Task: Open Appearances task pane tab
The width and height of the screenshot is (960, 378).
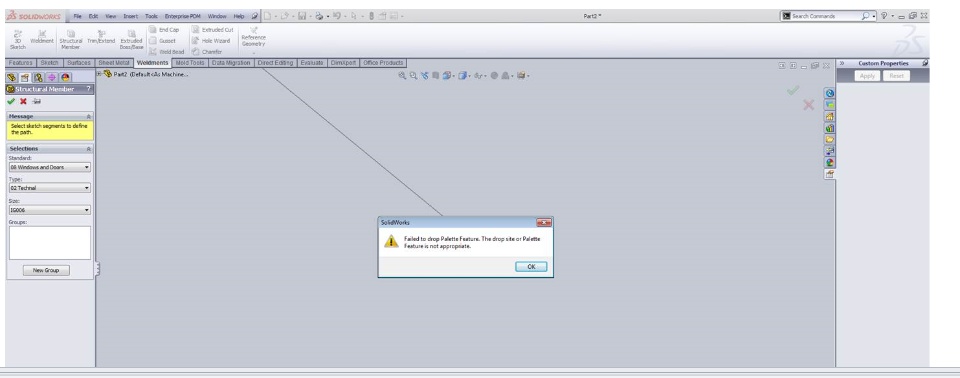Action: click(x=830, y=162)
